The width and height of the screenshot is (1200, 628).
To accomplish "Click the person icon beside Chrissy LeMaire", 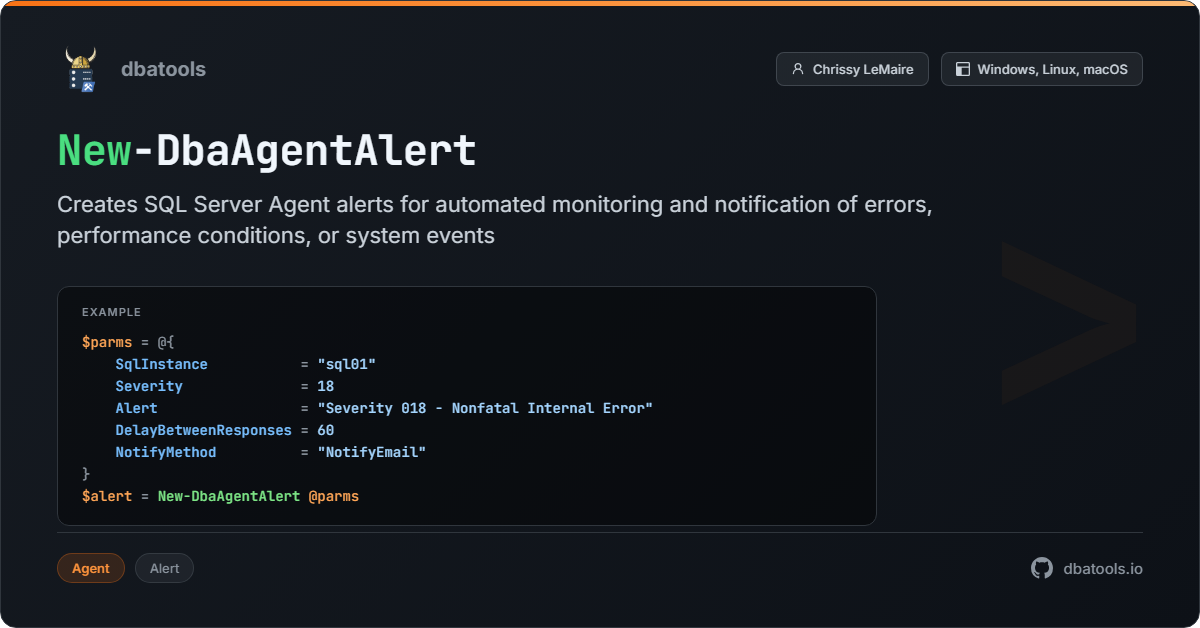I will [x=797, y=69].
